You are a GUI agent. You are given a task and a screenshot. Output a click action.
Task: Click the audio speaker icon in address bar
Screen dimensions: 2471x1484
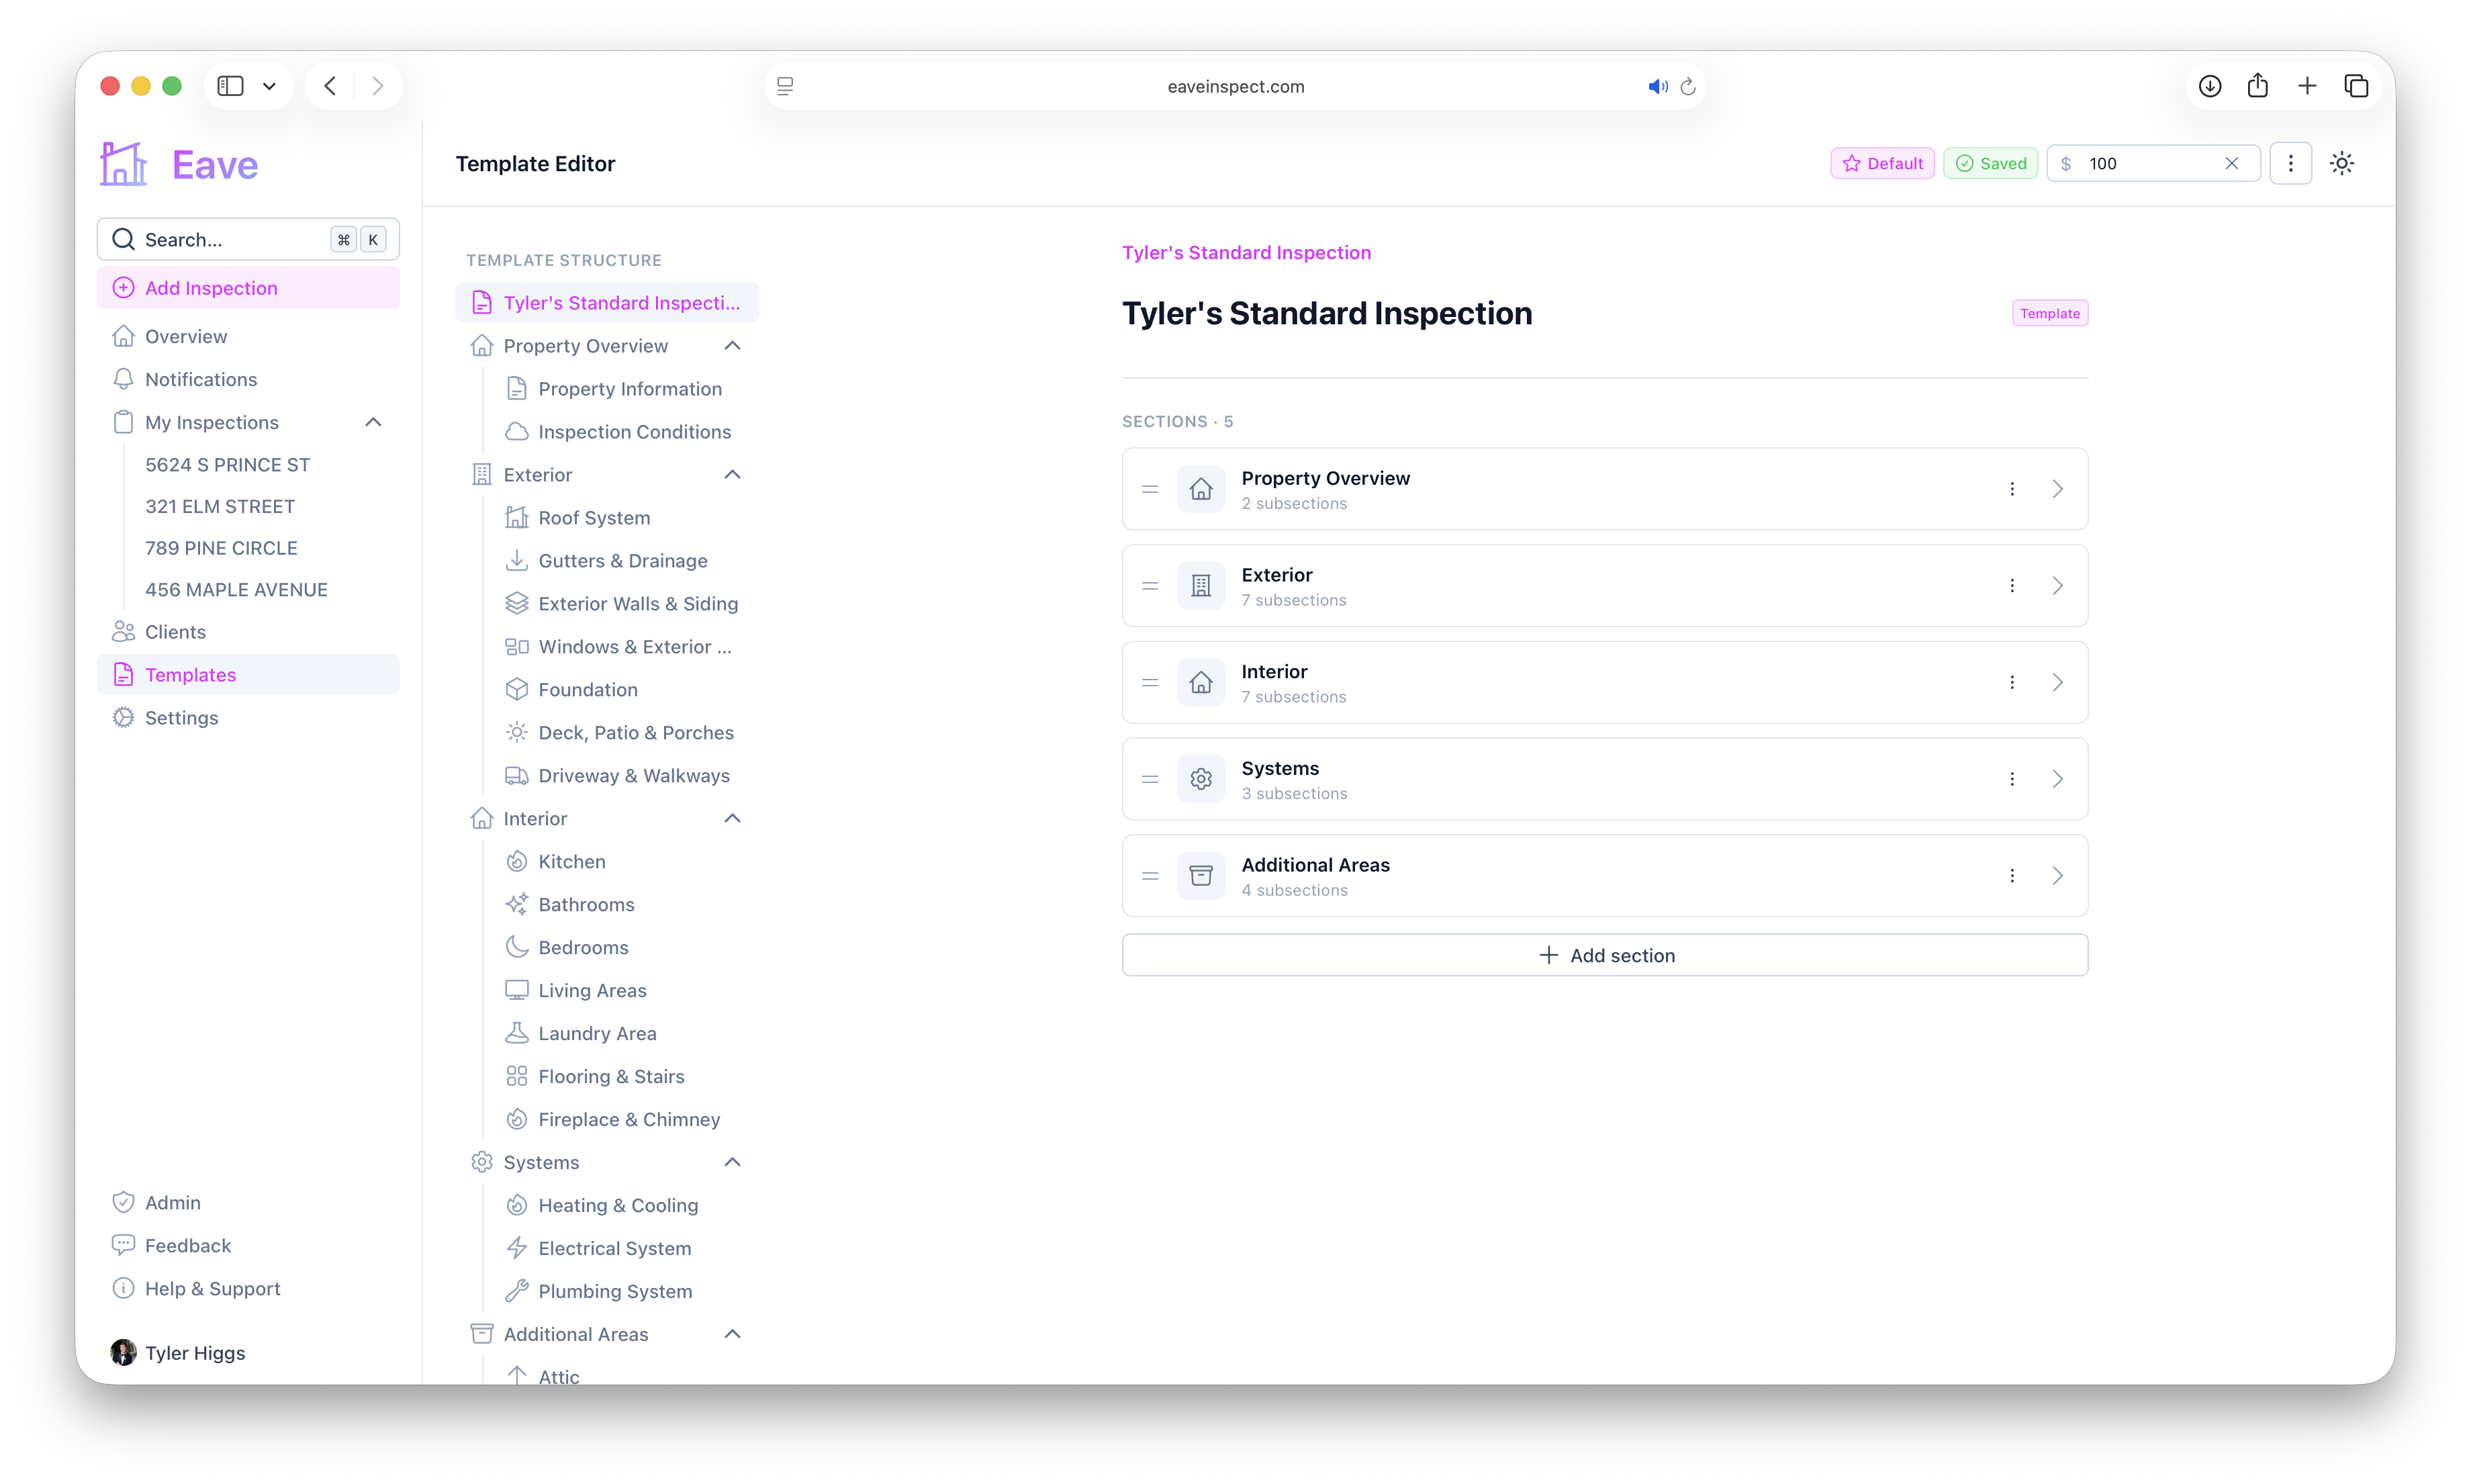pyautogui.click(x=1657, y=86)
